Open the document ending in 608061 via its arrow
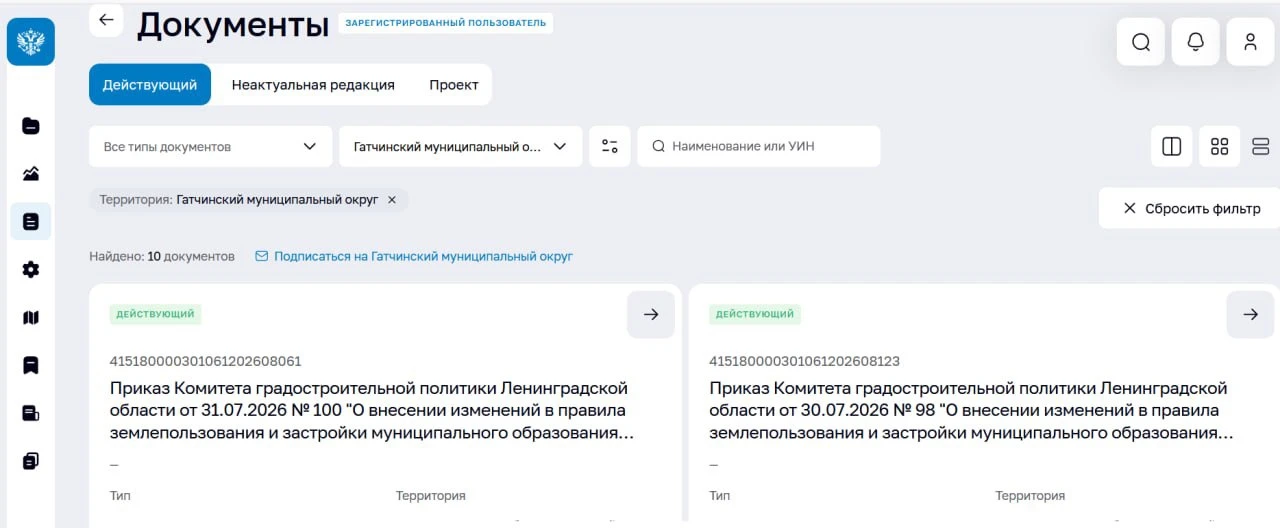 [x=651, y=314]
